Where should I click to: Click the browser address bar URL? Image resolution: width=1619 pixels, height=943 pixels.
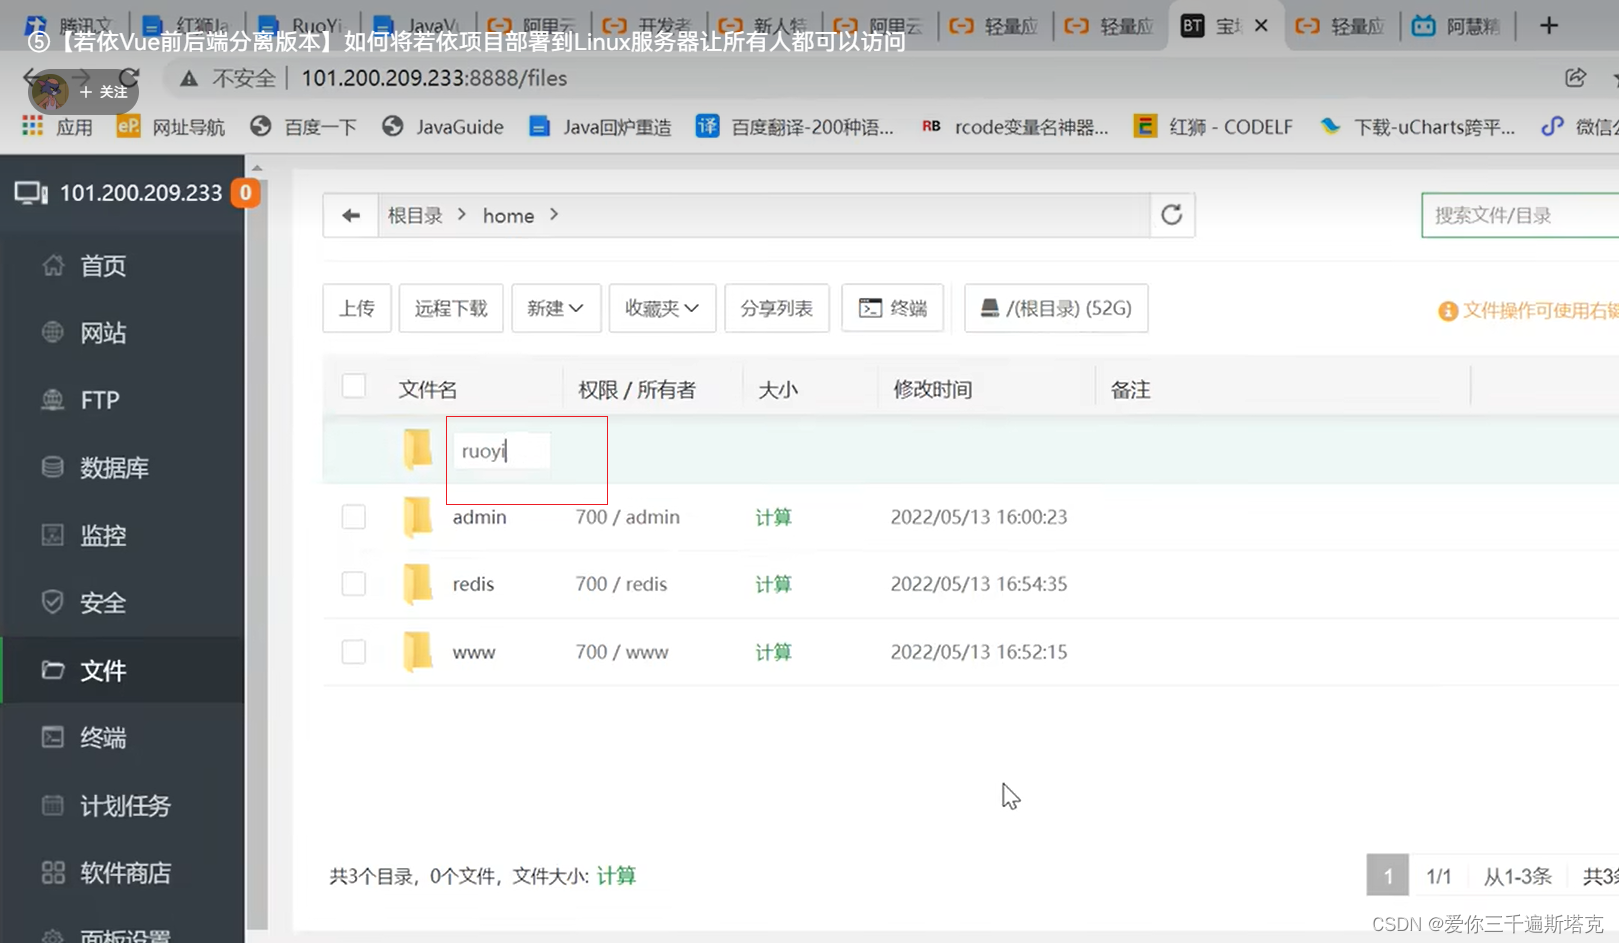pyautogui.click(x=434, y=78)
